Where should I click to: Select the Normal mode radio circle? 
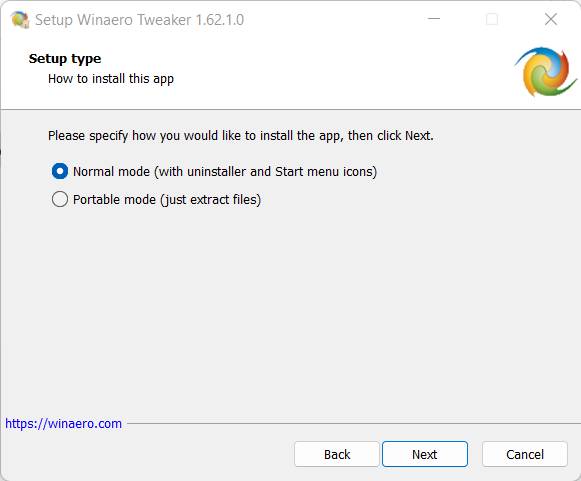click(60, 171)
